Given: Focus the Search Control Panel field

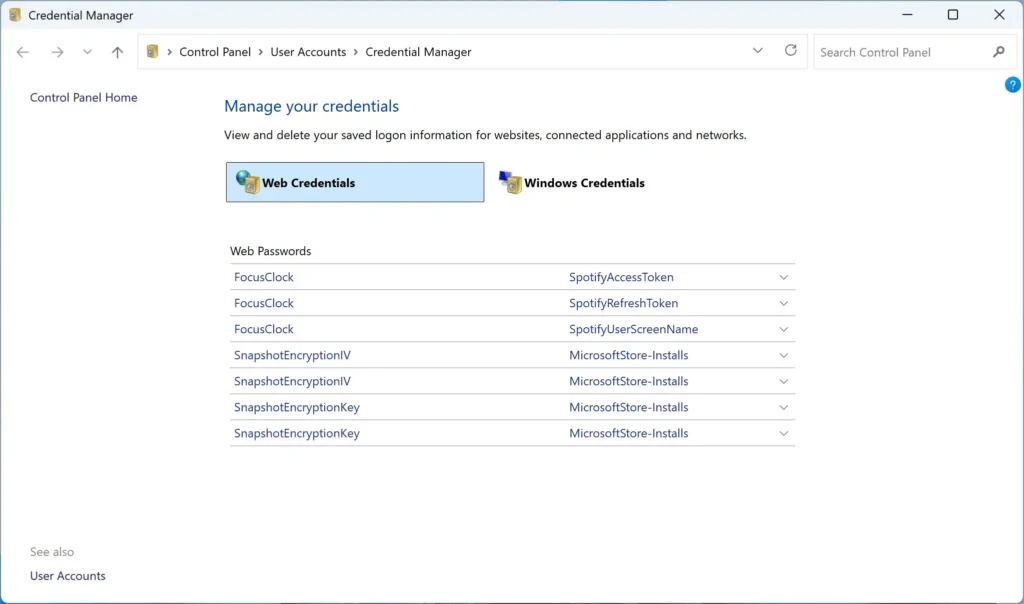Looking at the screenshot, I should click(x=904, y=52).
